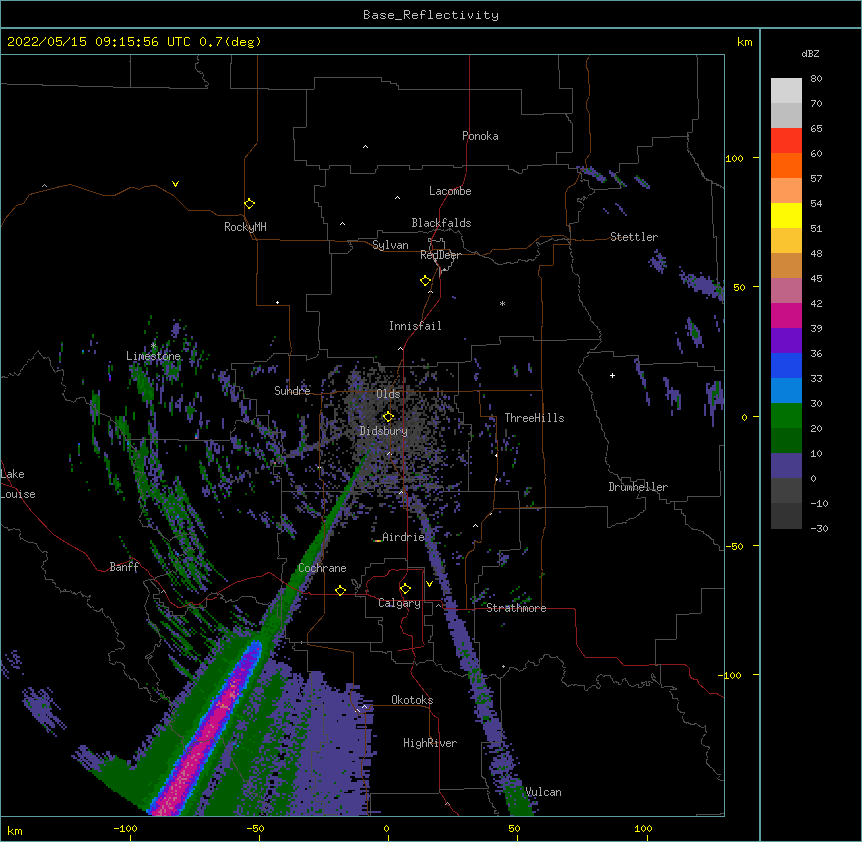The height and width of the screenshot is (842, 862).
Task: Click the -50 tick on the right vertical axis
Action: (x=734, y=546)
